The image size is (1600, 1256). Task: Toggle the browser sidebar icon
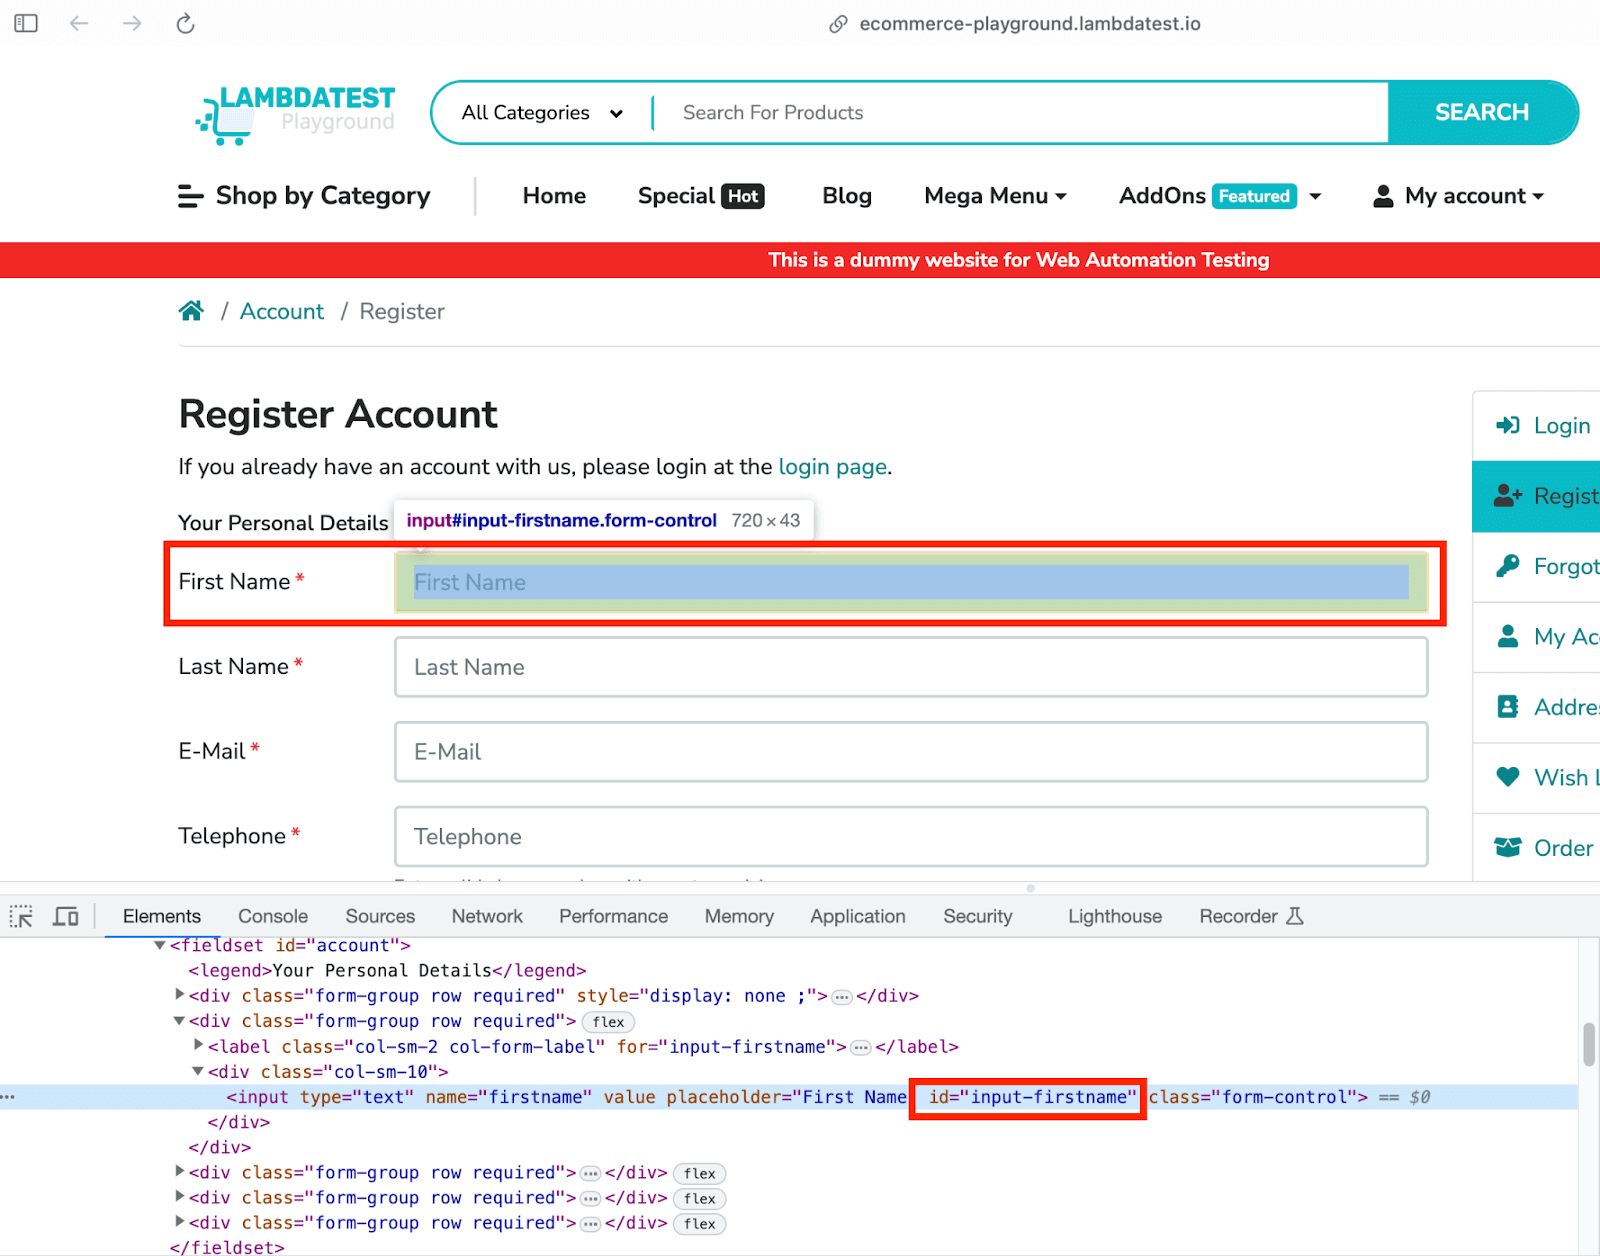tap(26, 23)
